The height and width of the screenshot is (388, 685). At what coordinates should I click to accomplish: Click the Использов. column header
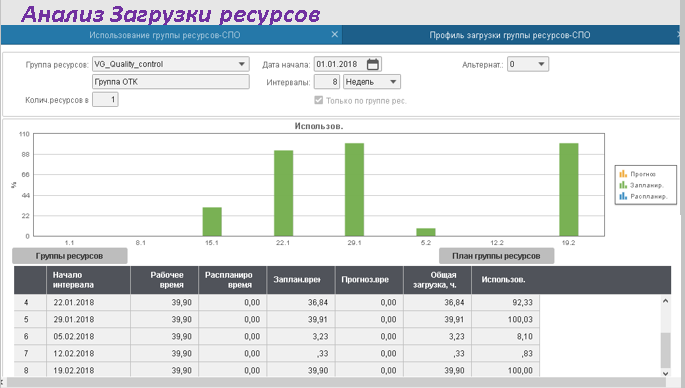pos(505,280)
